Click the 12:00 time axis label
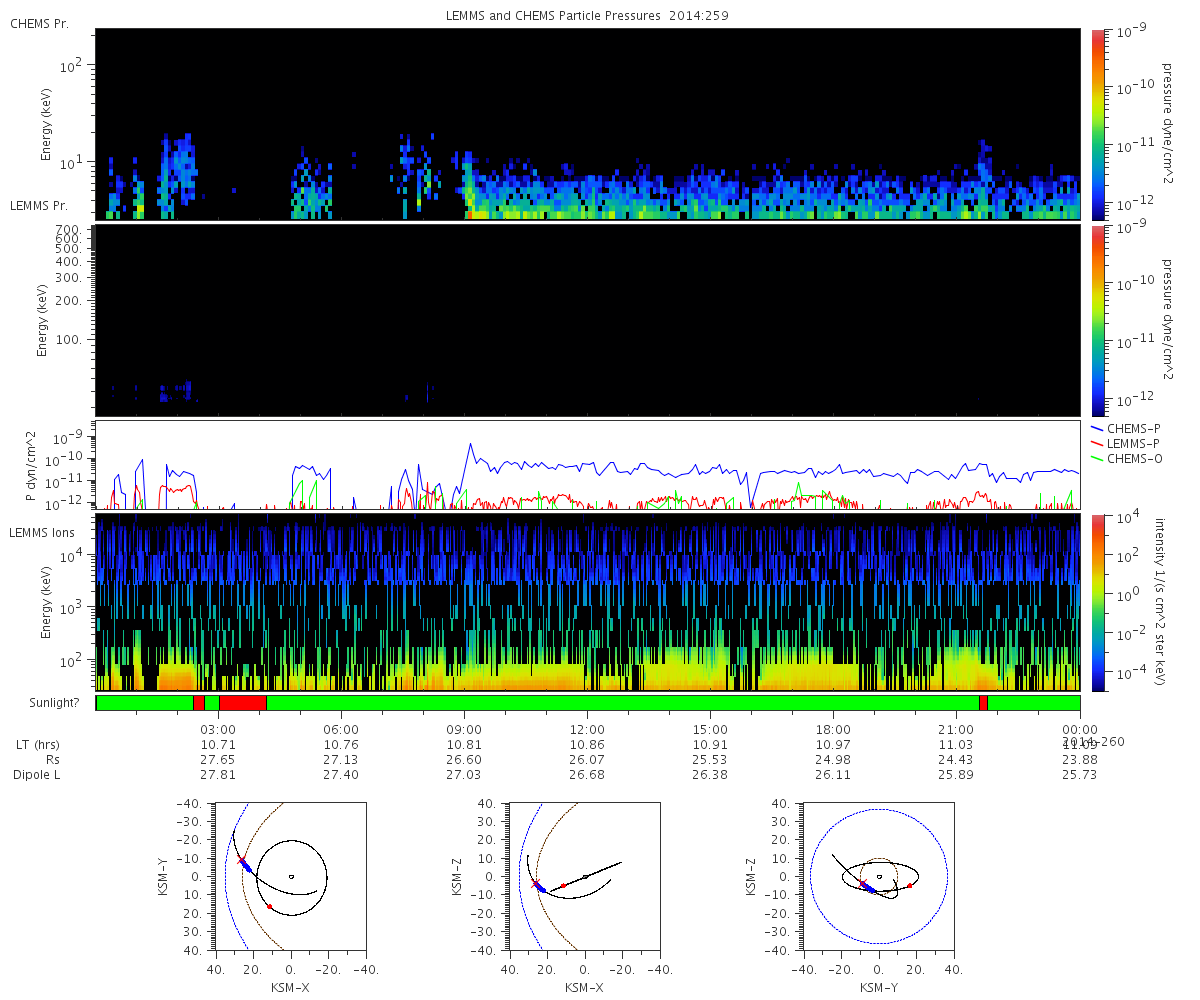Screen dimensions: 1200x1000 pyautogui.click(x=588, y=730)
